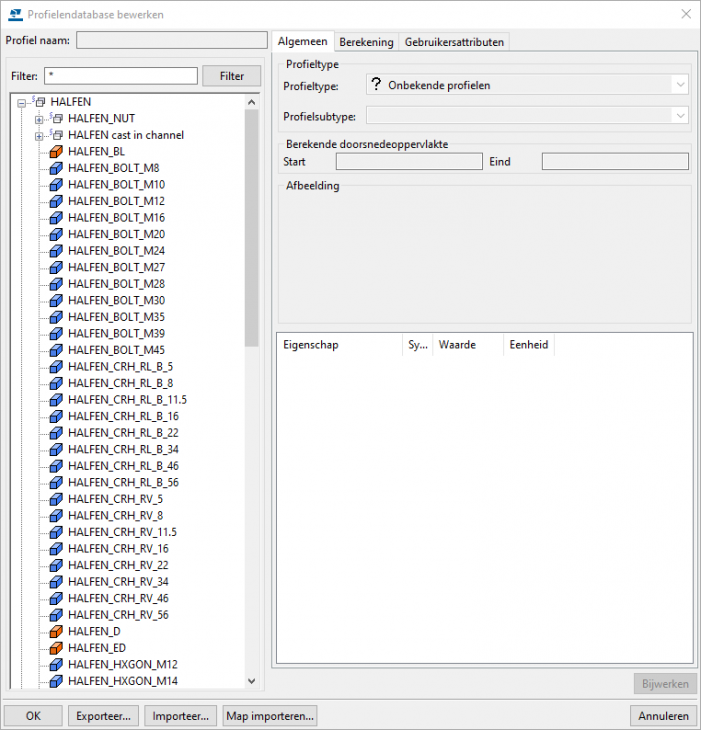Image resolution: width=701 pixels, height=730 pixels.
Task: Click the cube icon next to HALFEN_BOLT_M10
Action: [x=56, y=185]
